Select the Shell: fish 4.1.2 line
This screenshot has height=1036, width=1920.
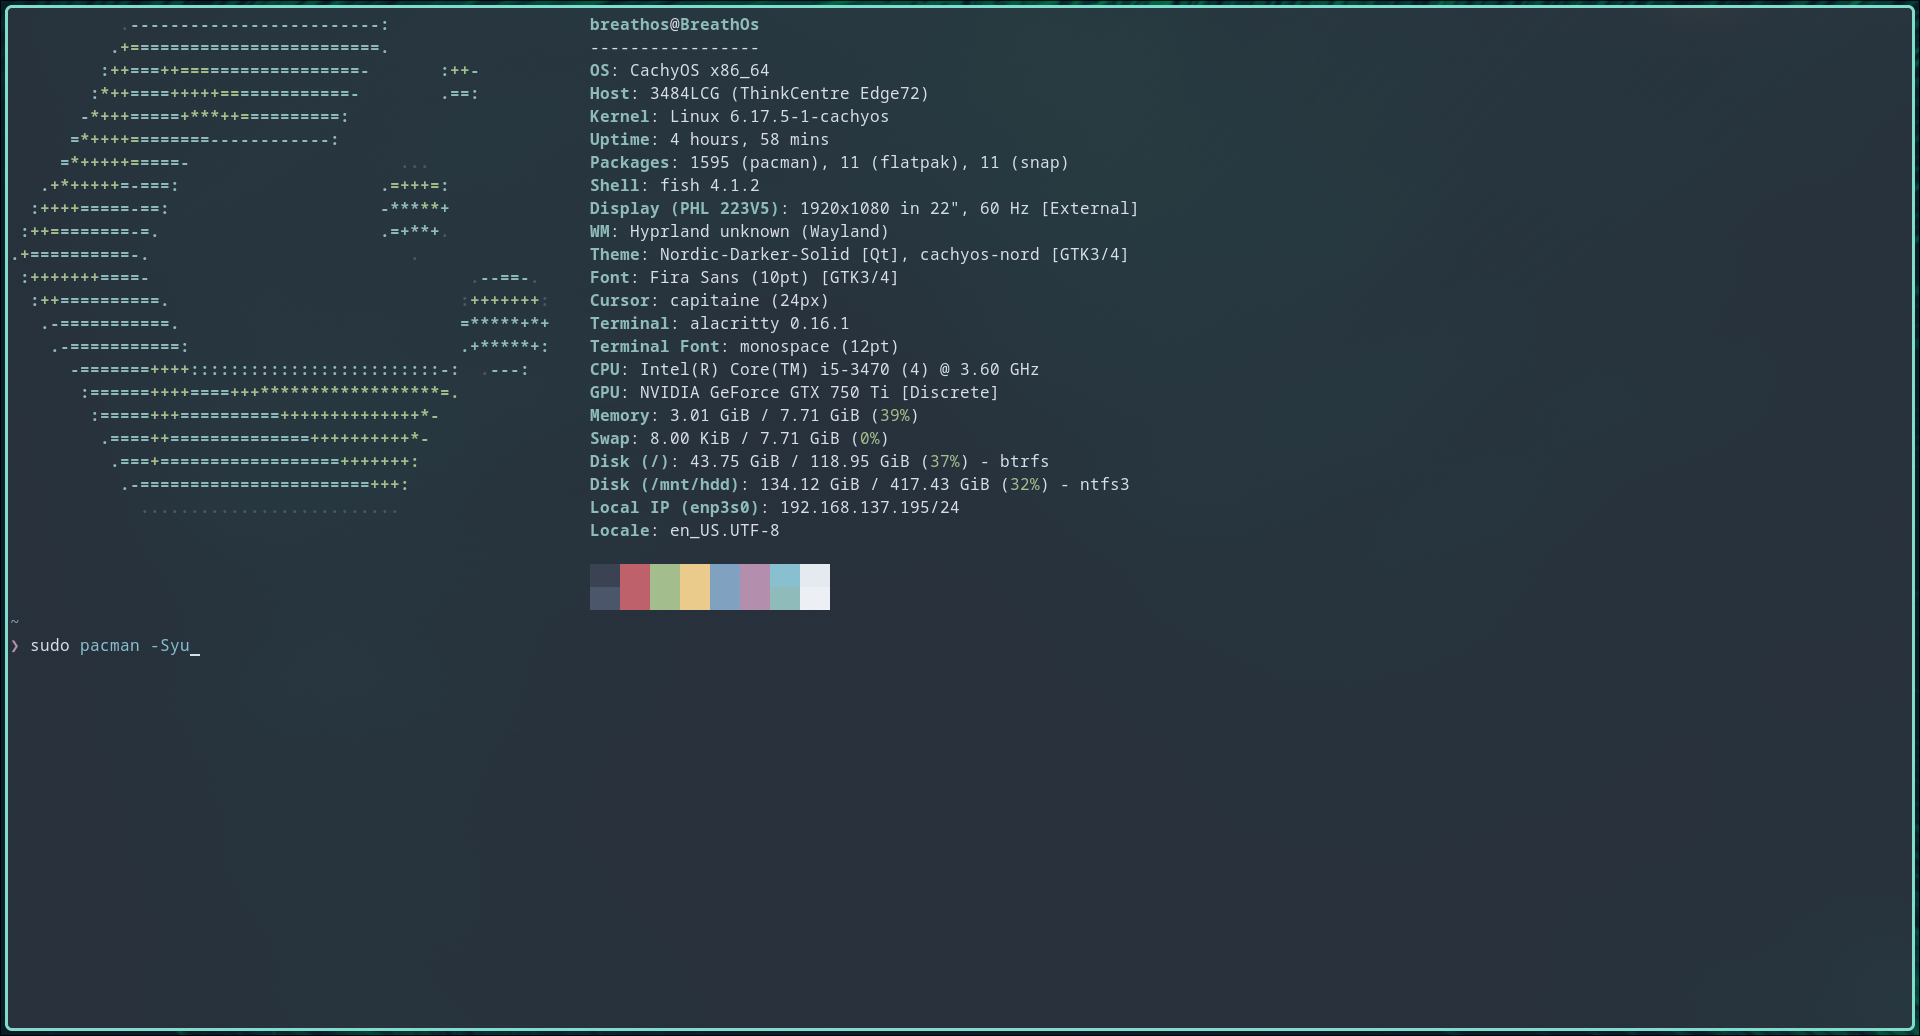coord(674,185)
